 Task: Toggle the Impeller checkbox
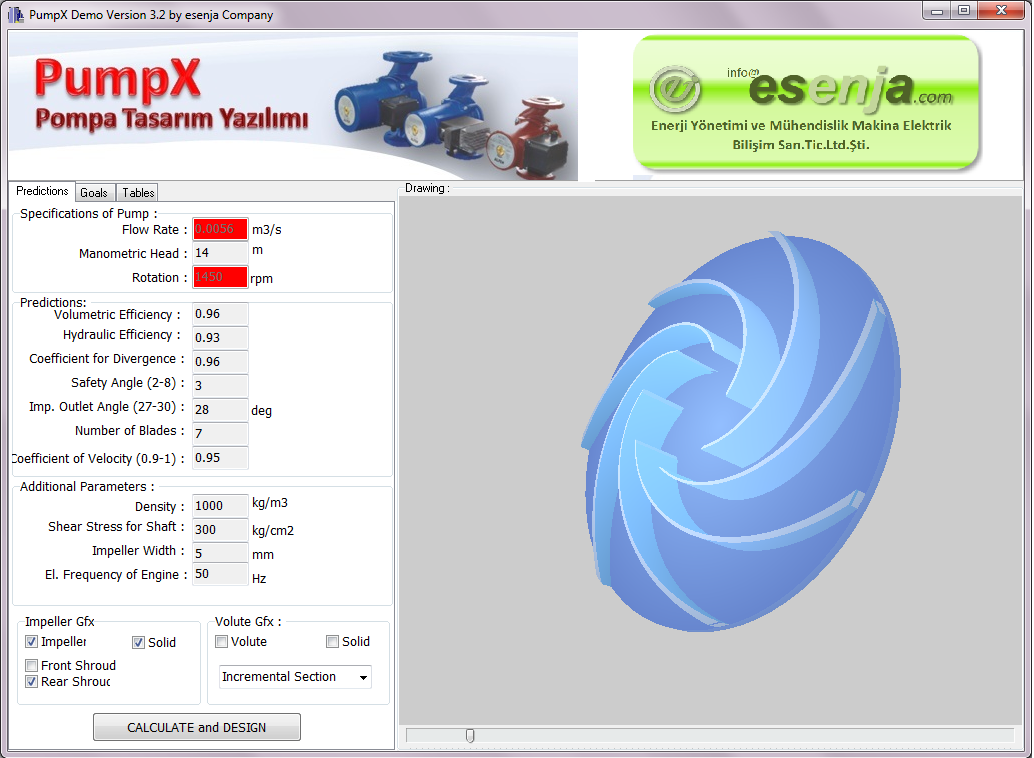click(x=32, y=642)
